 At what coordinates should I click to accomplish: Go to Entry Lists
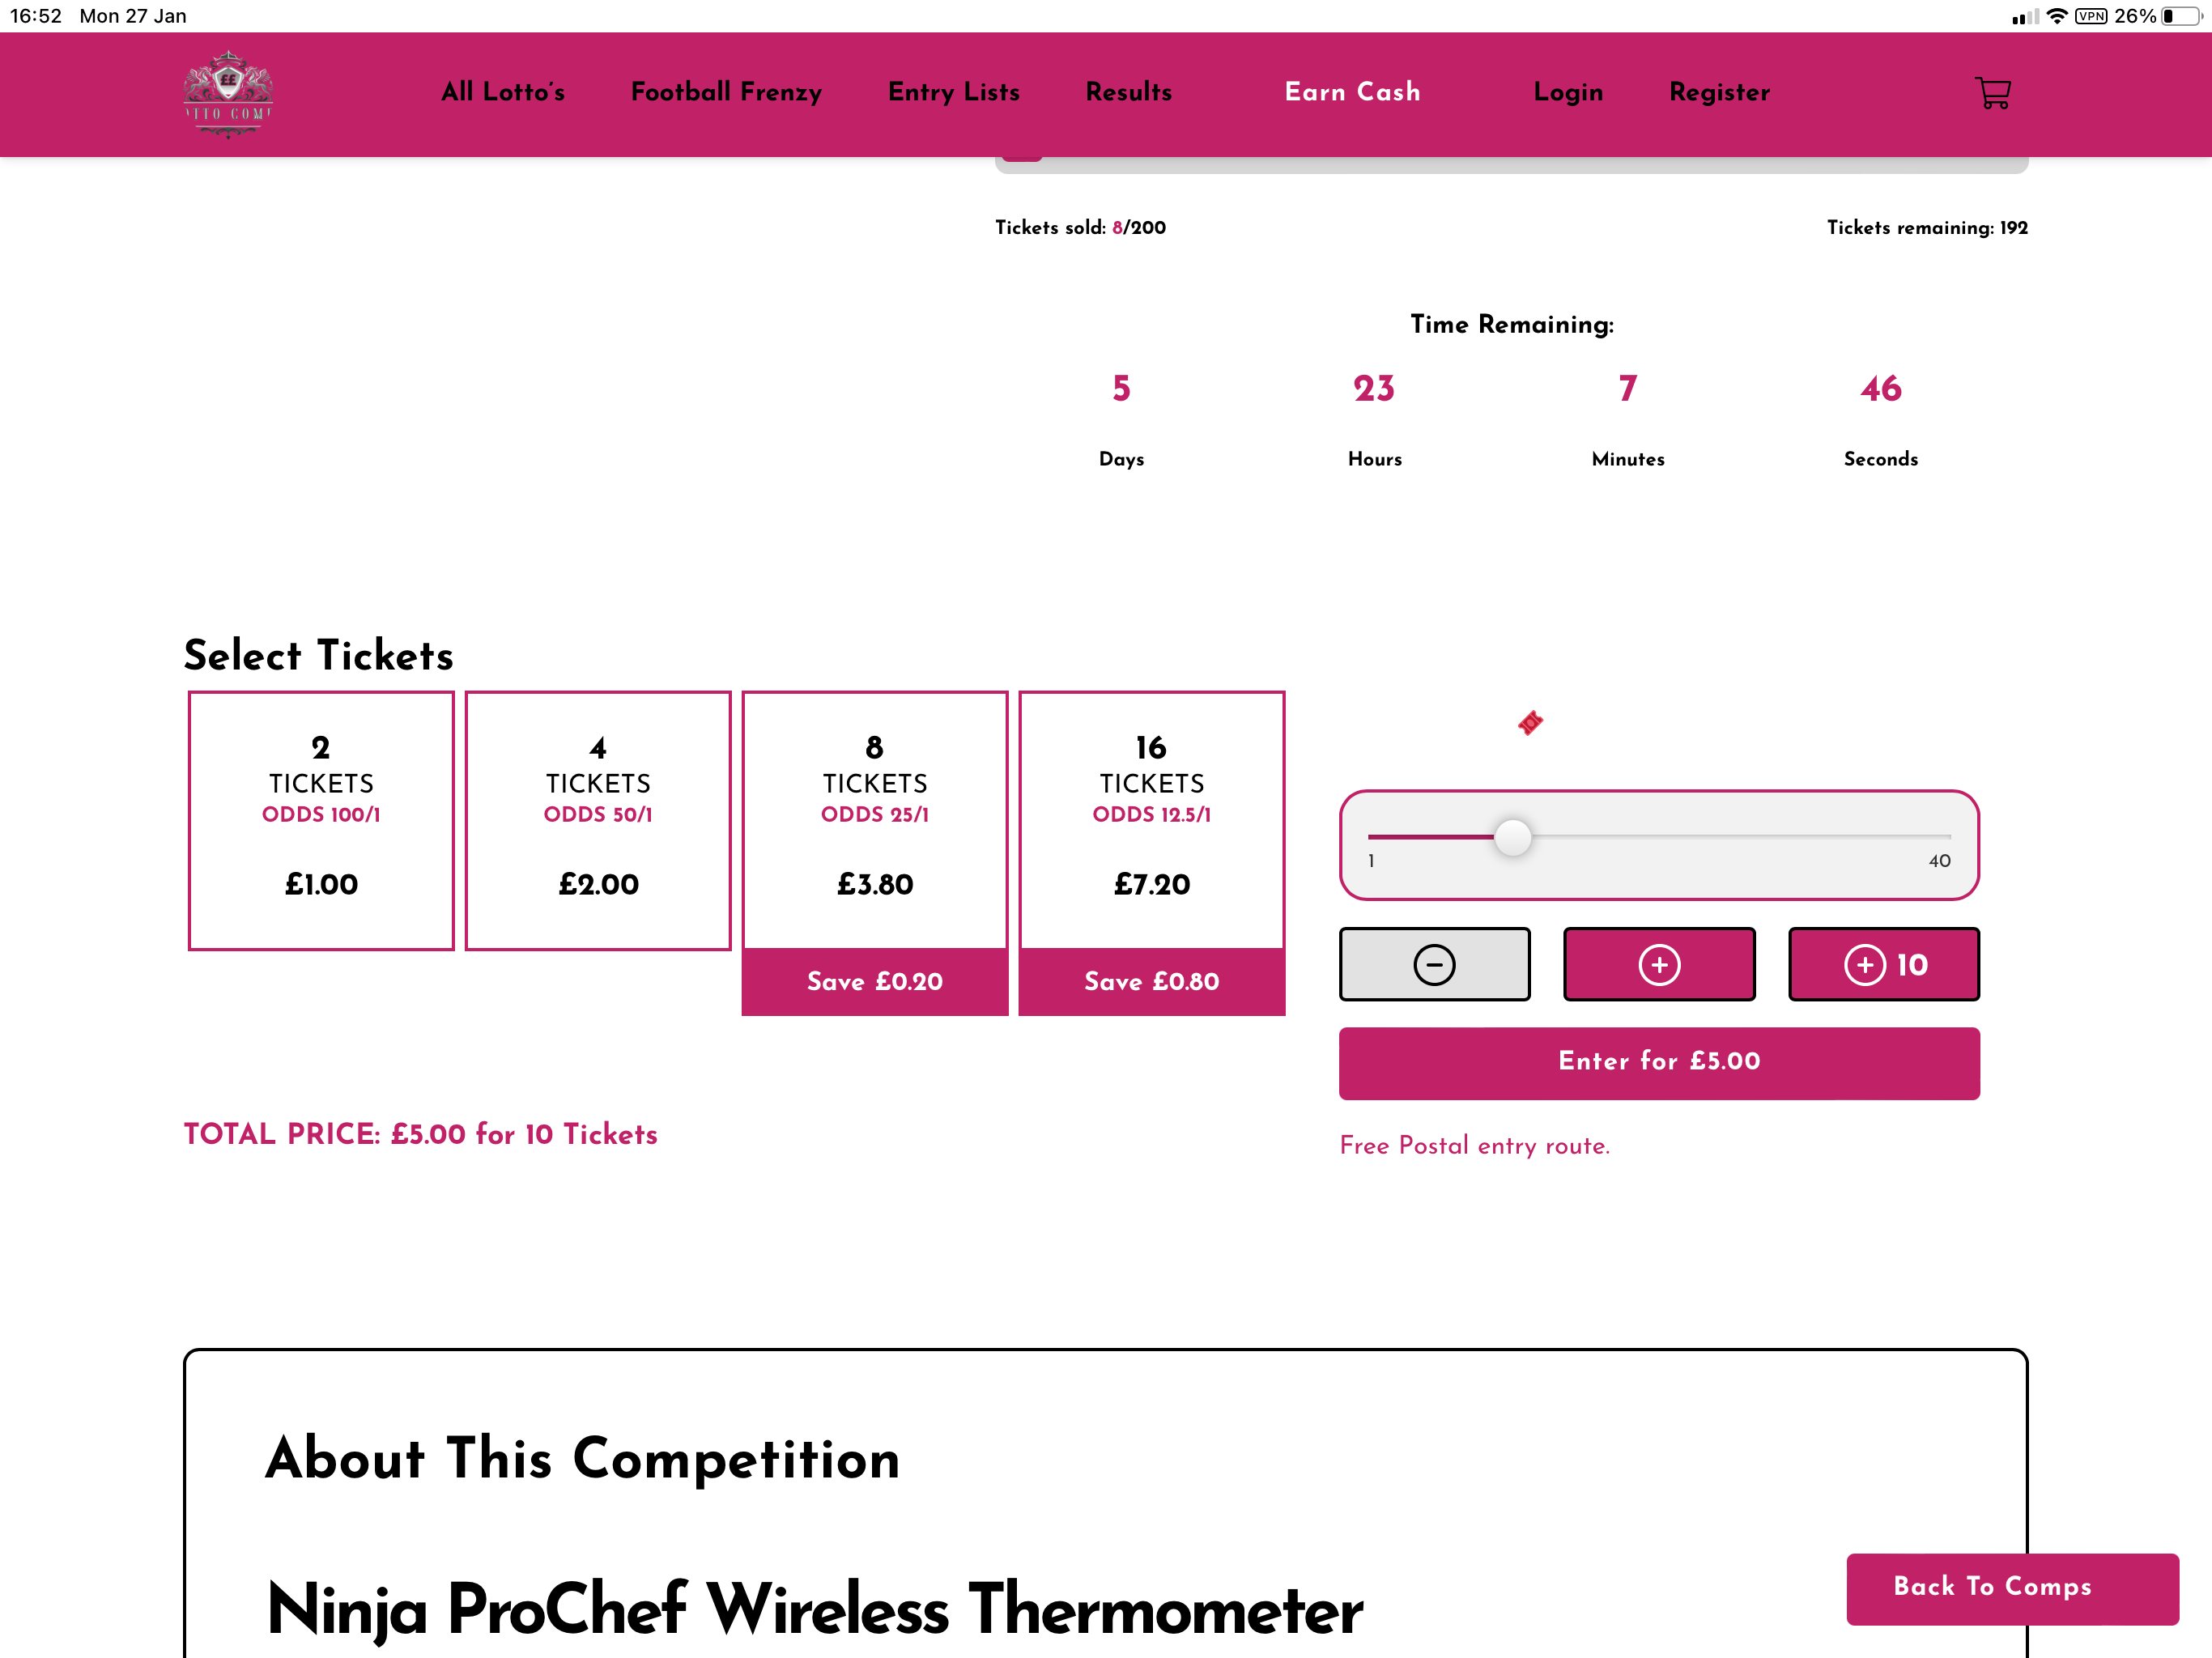click(953, 92)
